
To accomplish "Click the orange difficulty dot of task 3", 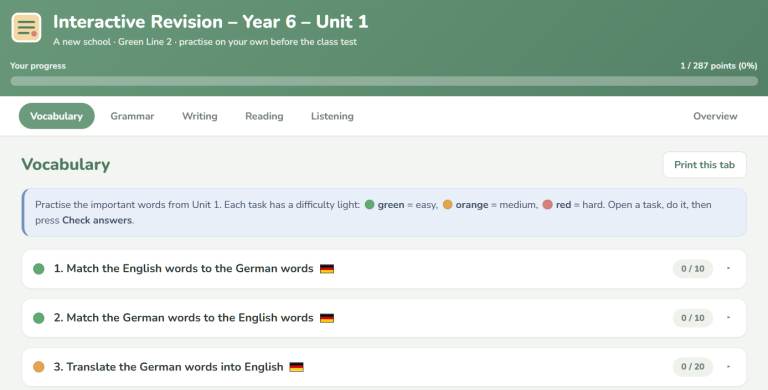I will [x=39, y=366].
